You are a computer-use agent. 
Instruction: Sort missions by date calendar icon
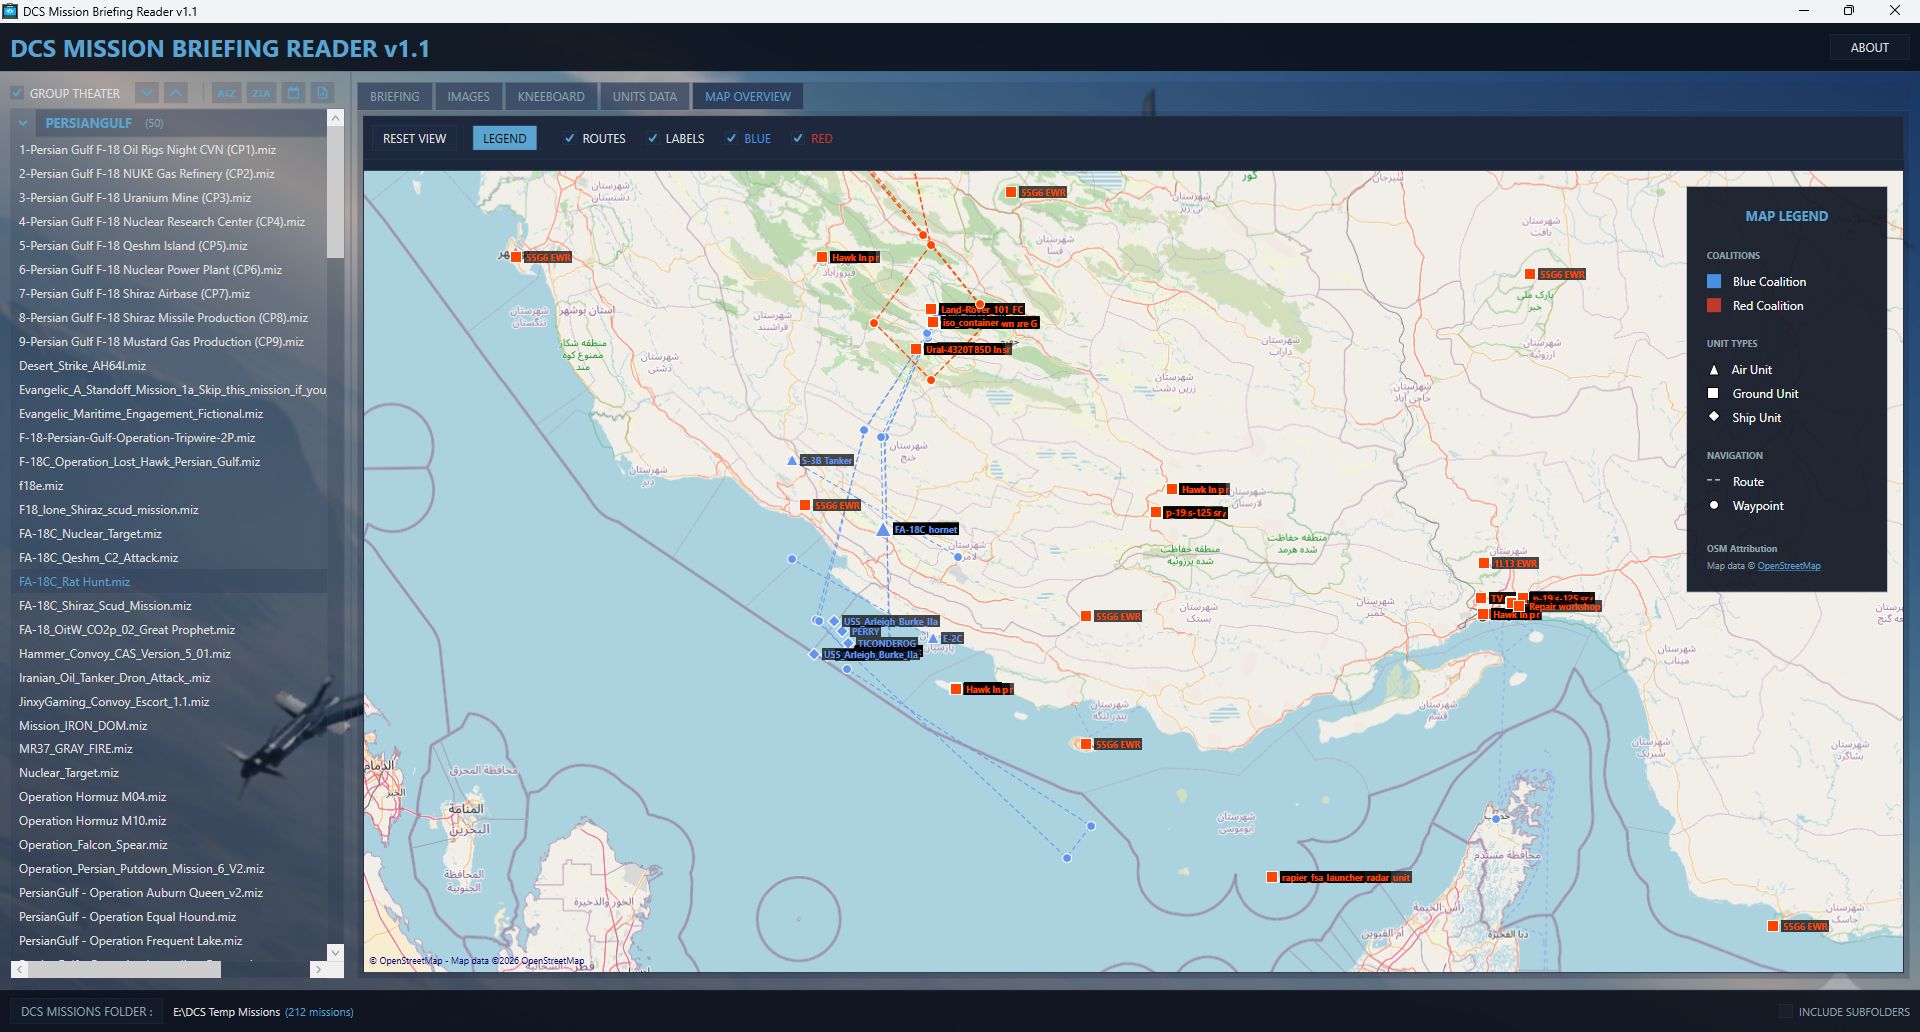point(294,93)
